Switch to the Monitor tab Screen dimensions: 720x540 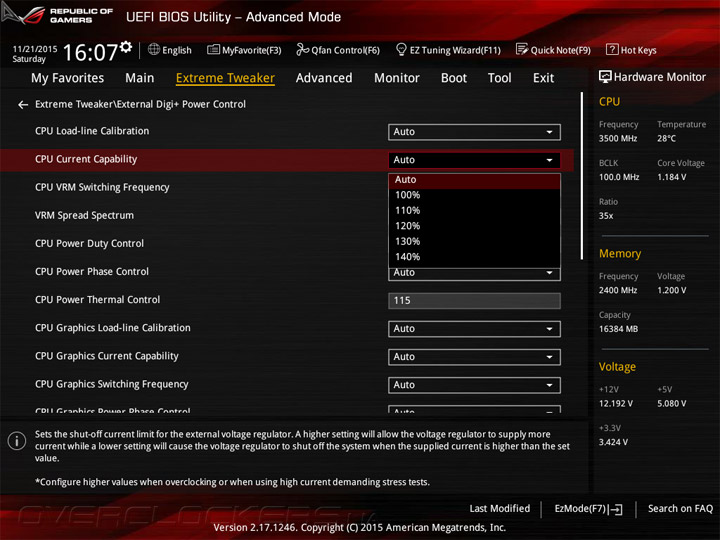397,78
